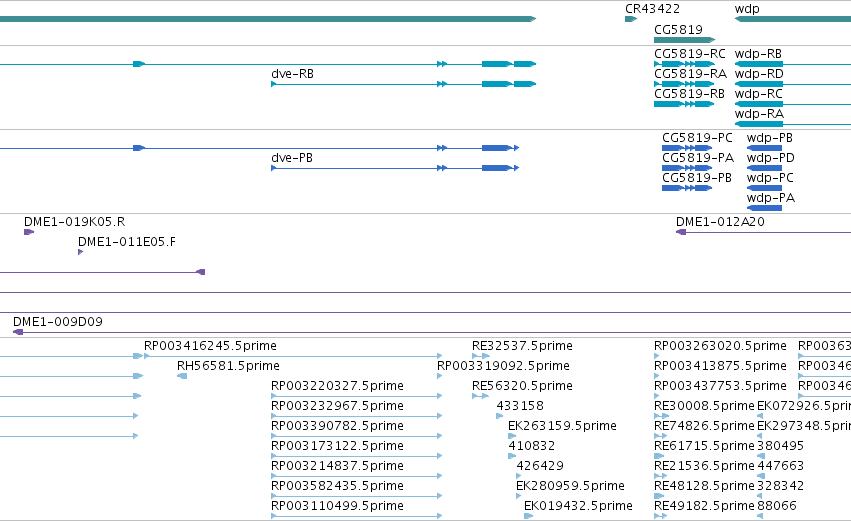
Task: Select feature 433158
Action: point(520,406)
